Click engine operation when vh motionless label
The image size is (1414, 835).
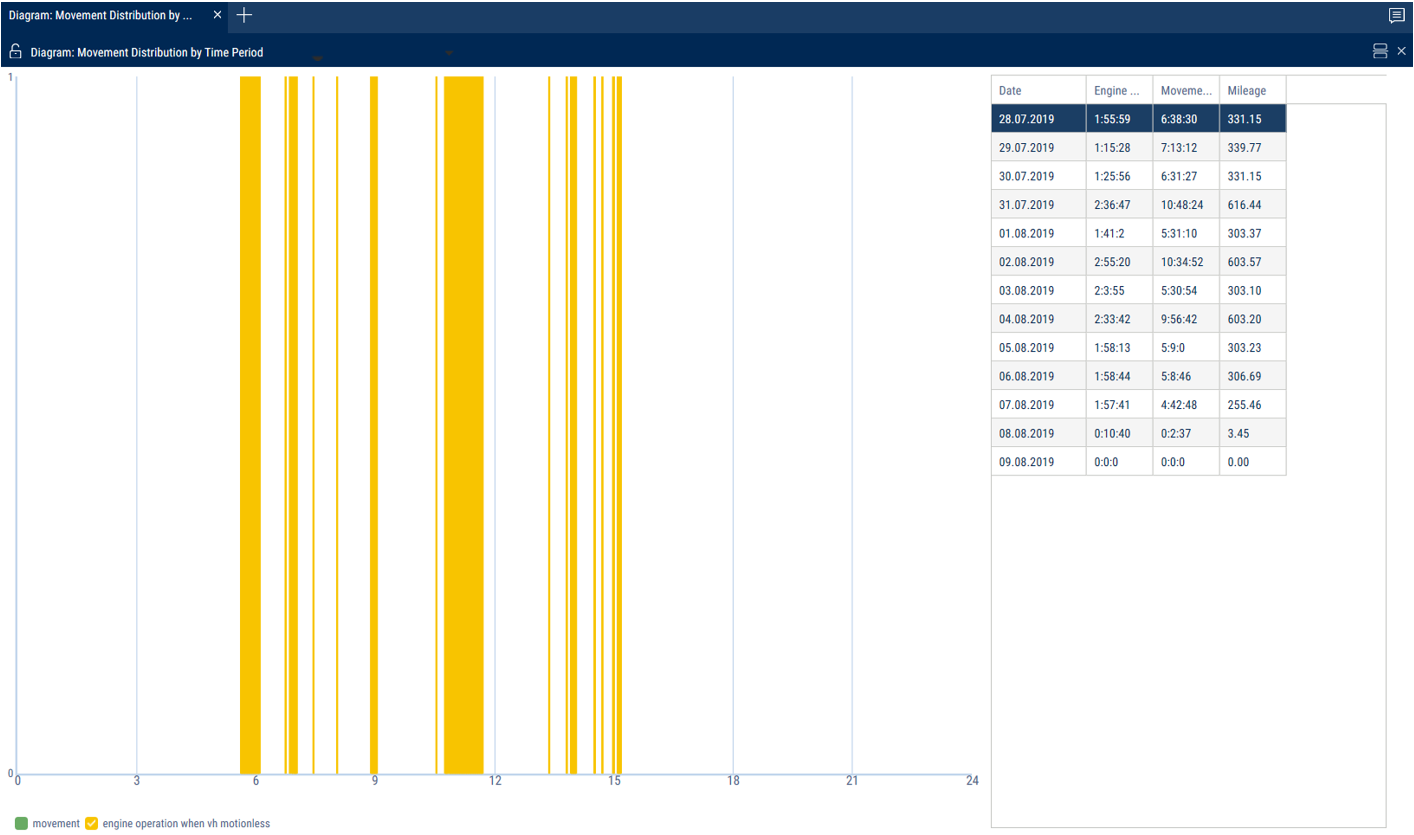click(186, 823)
